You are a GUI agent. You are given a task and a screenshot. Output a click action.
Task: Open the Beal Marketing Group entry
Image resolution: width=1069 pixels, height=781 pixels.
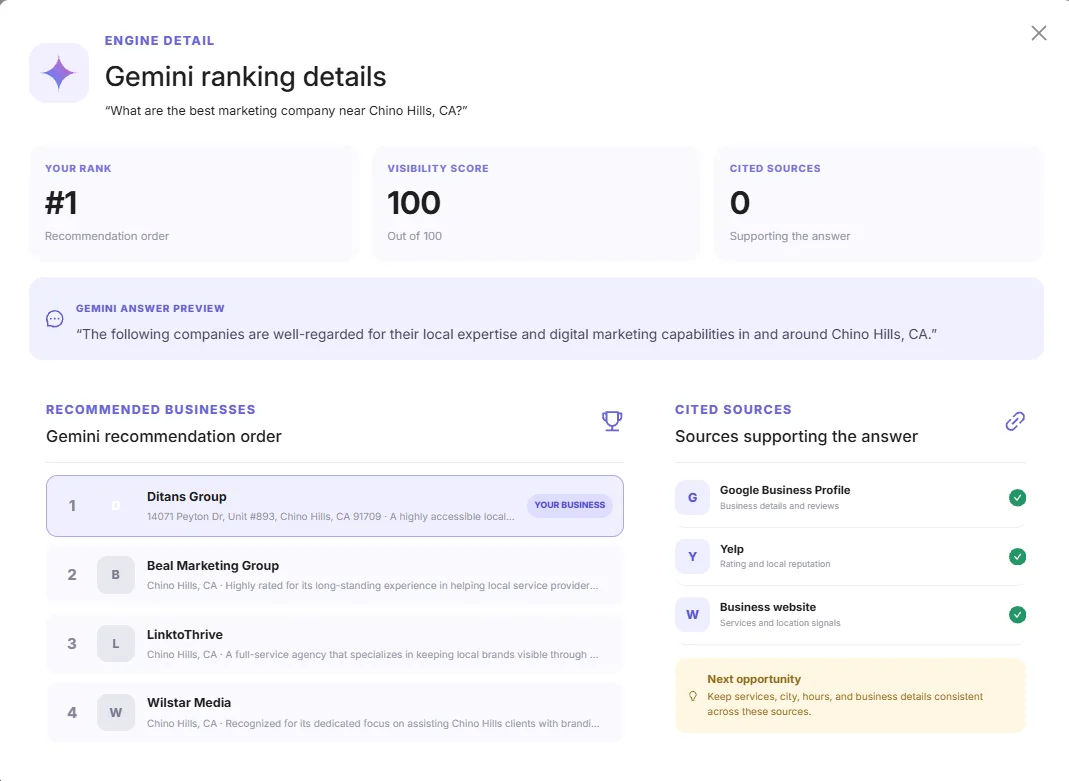[x=335, y=575]
